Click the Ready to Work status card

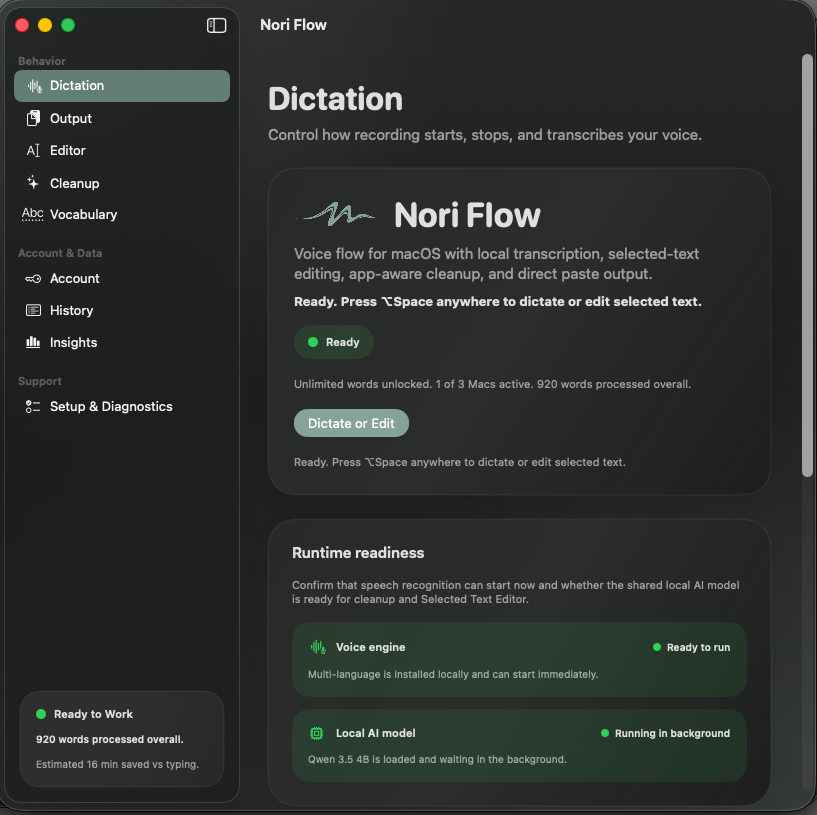tap(122, 739)
